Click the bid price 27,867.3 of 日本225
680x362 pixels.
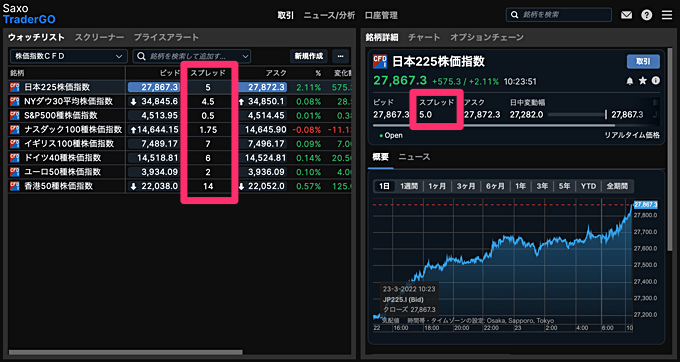pos(153,88)
